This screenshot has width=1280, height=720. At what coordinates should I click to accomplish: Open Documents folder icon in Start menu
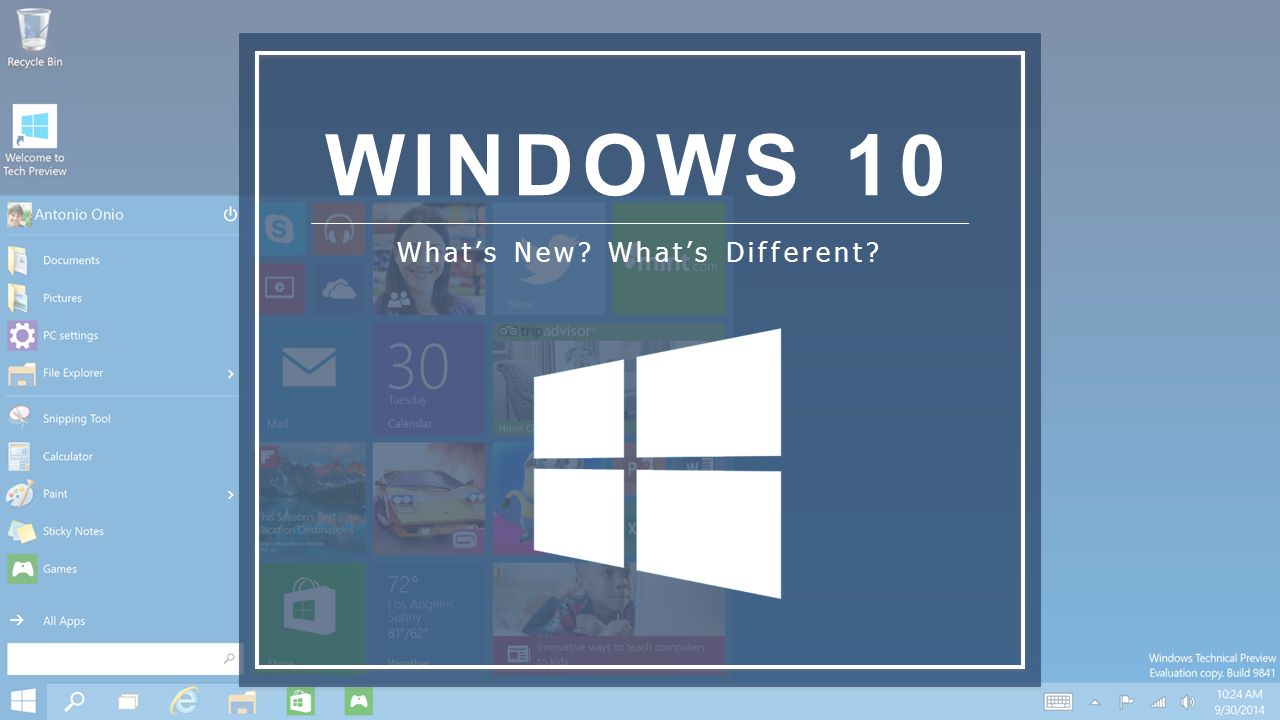19,260
